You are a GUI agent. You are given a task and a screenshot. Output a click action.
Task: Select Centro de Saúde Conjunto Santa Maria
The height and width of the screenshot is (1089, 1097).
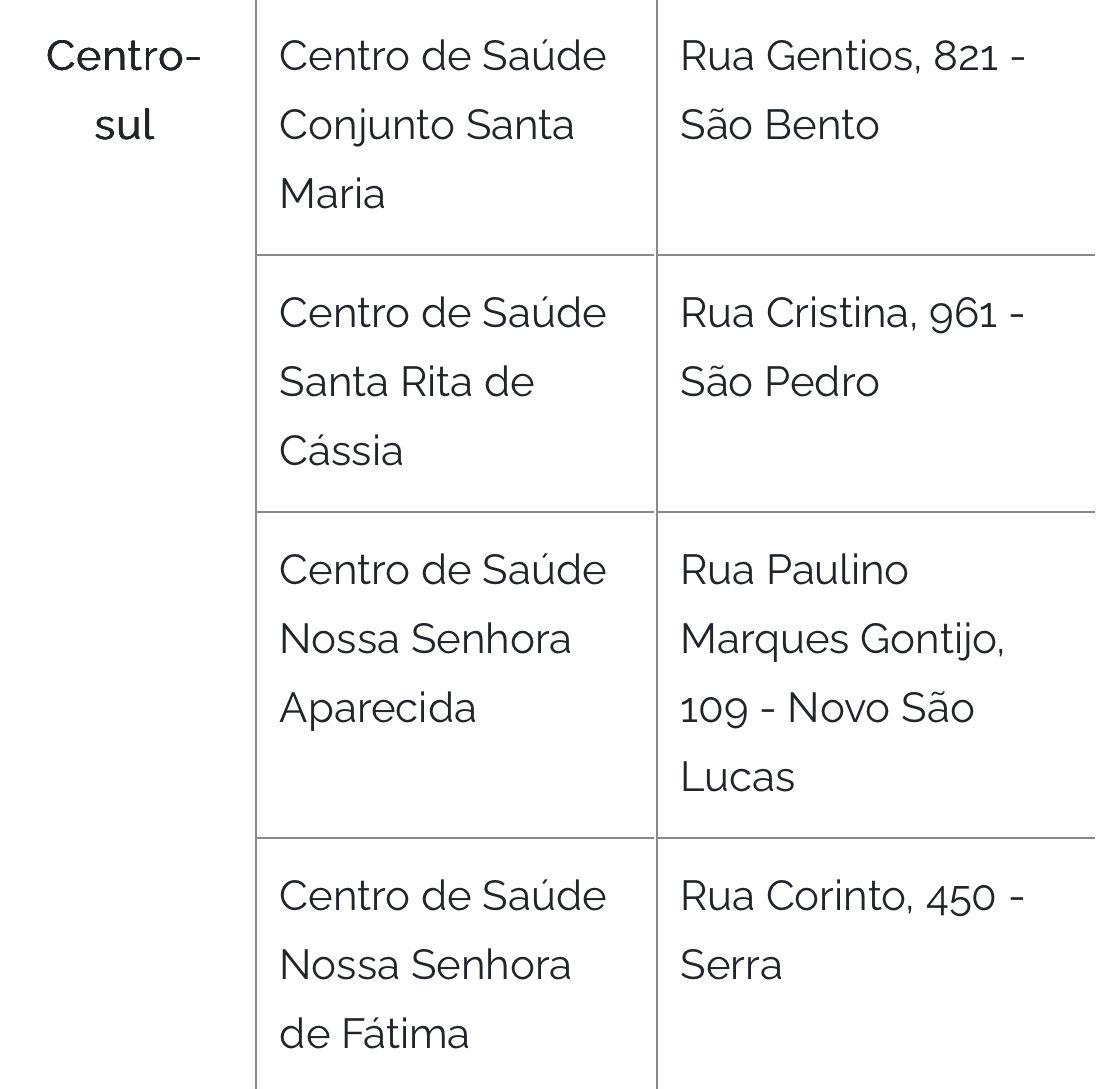443,124
